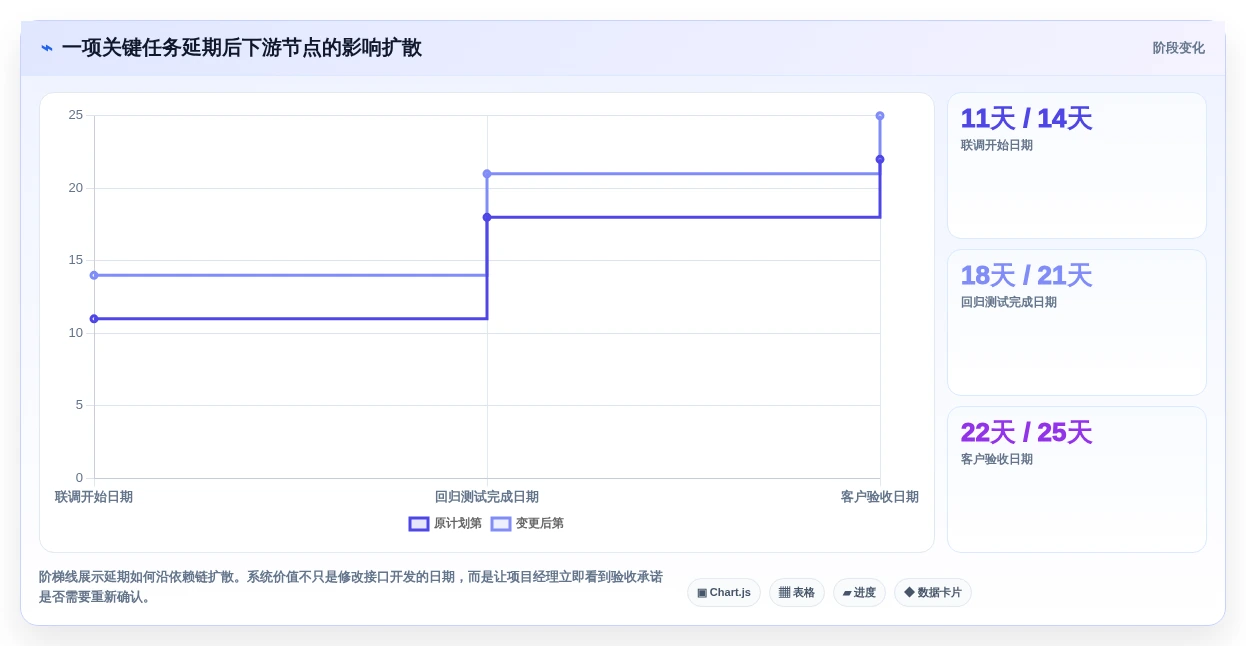Screen dimensions: 1246x646
Task: Select the 表格 tag chip
Action: (797, 593)
